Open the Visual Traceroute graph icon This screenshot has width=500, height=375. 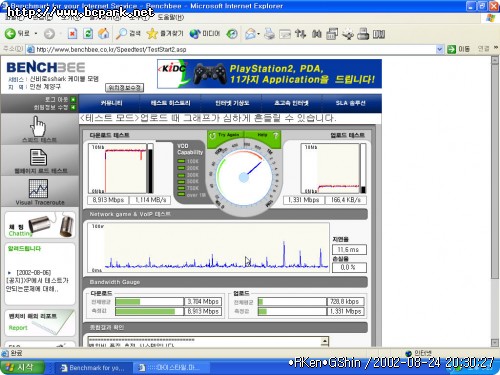point(38,188)
